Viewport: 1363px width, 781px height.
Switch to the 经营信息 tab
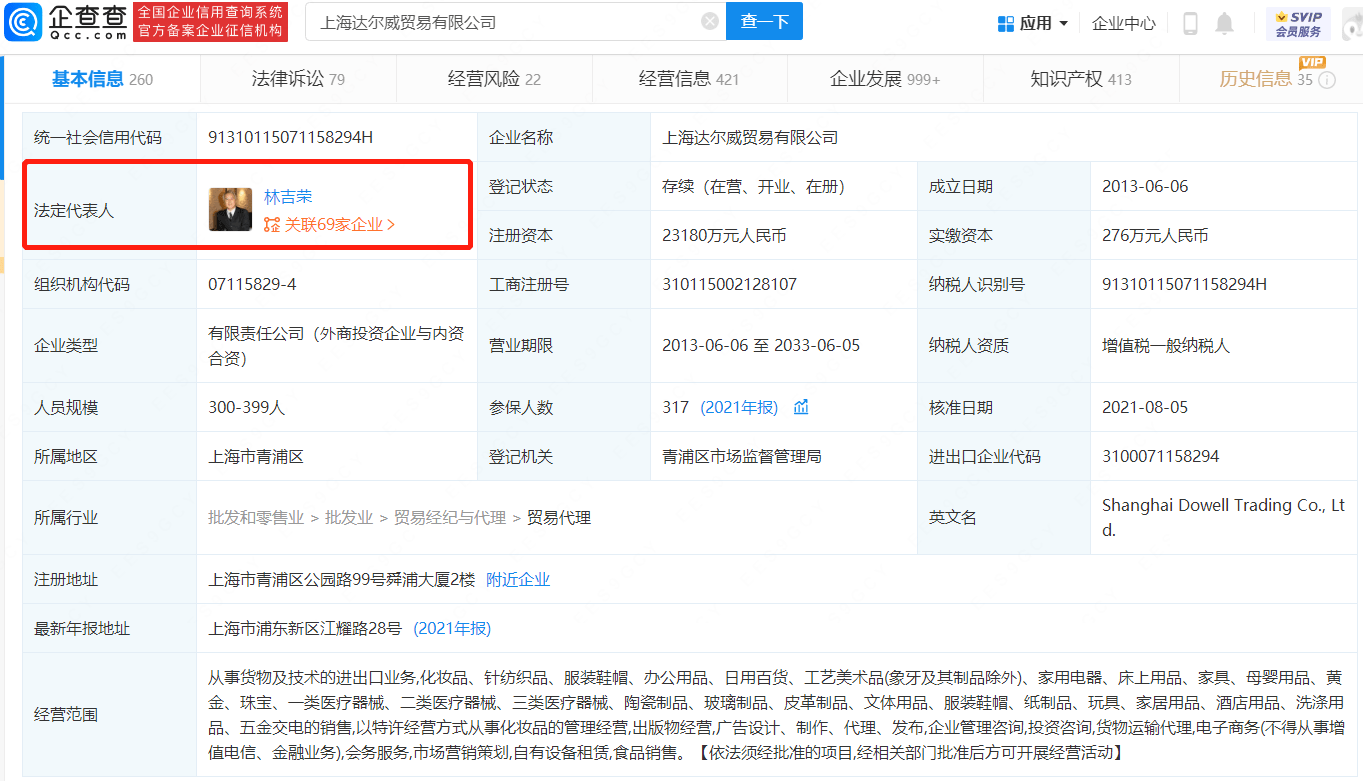point(689,79)
